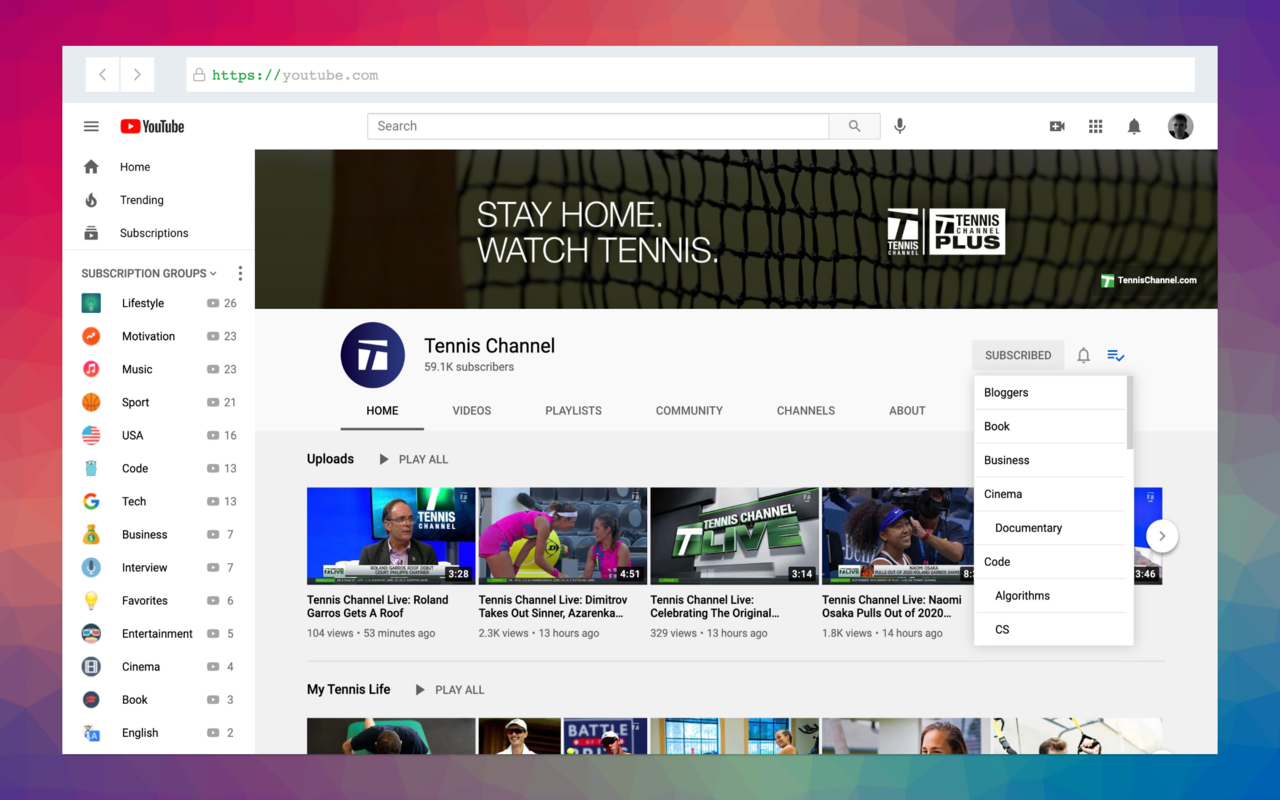
Task: Play all My Tennis Life videos
Action: tap(449, 690)
